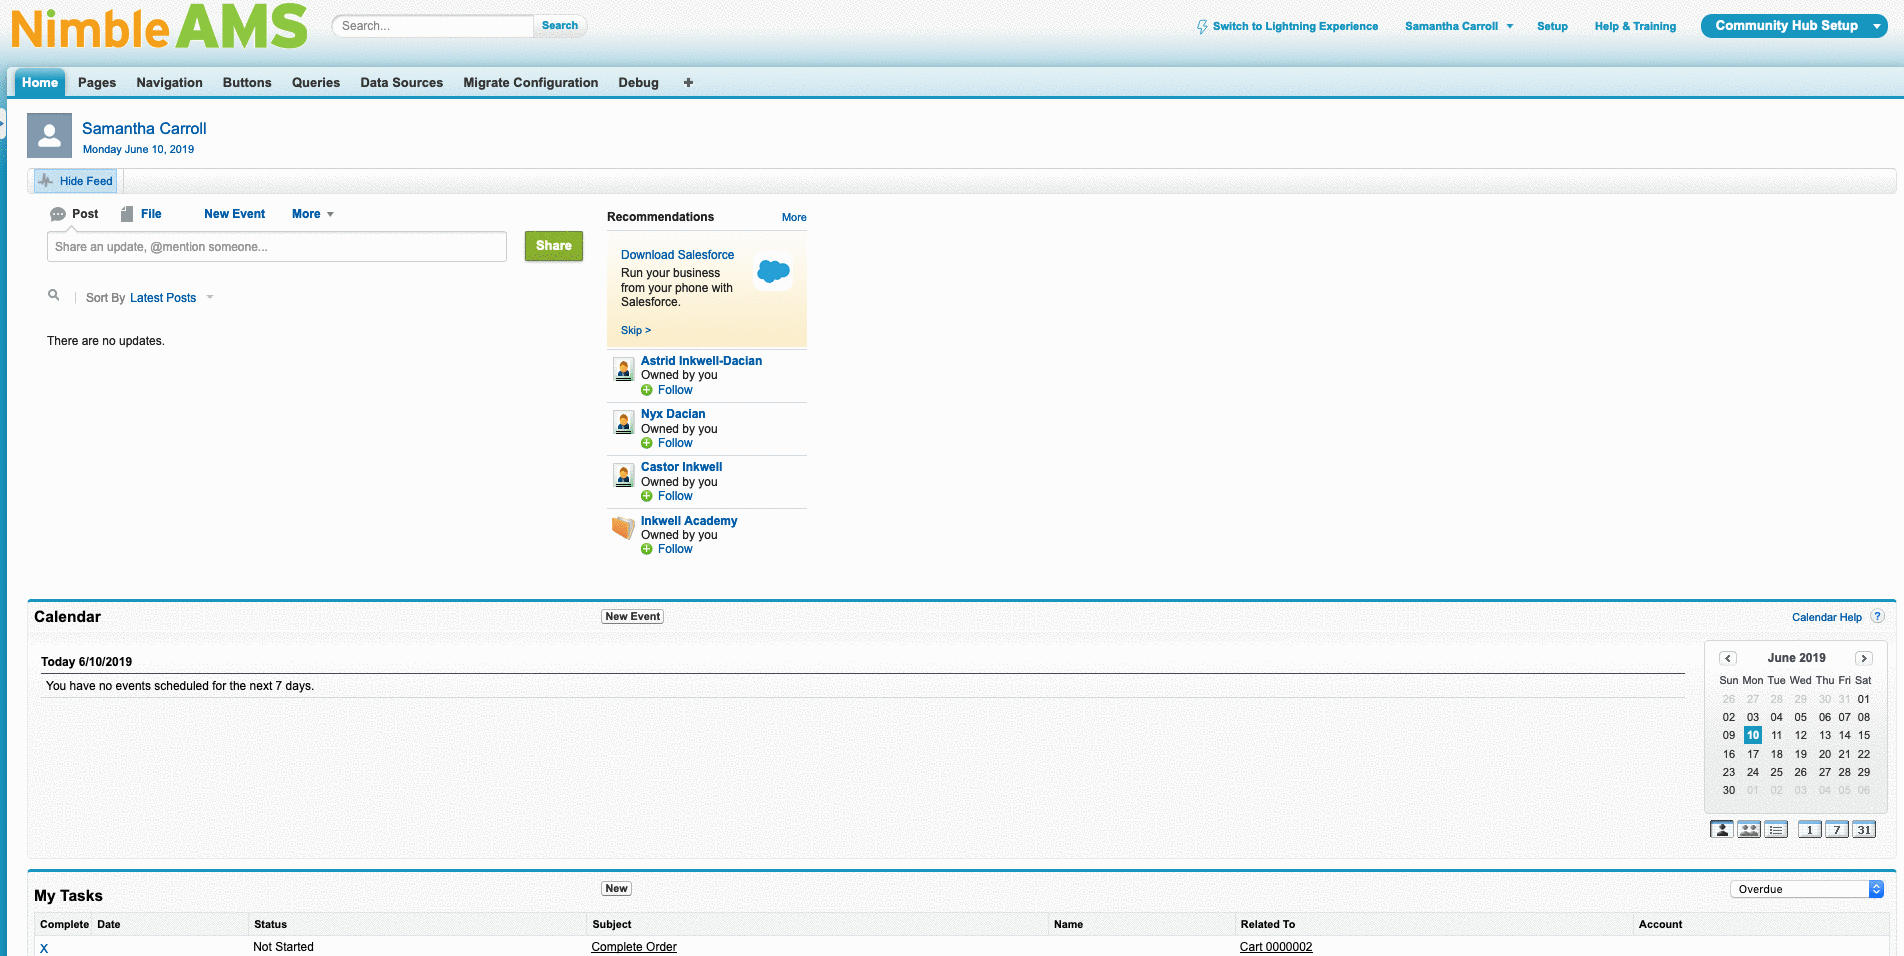Switch to the Data Sources tab

point(401,83)
